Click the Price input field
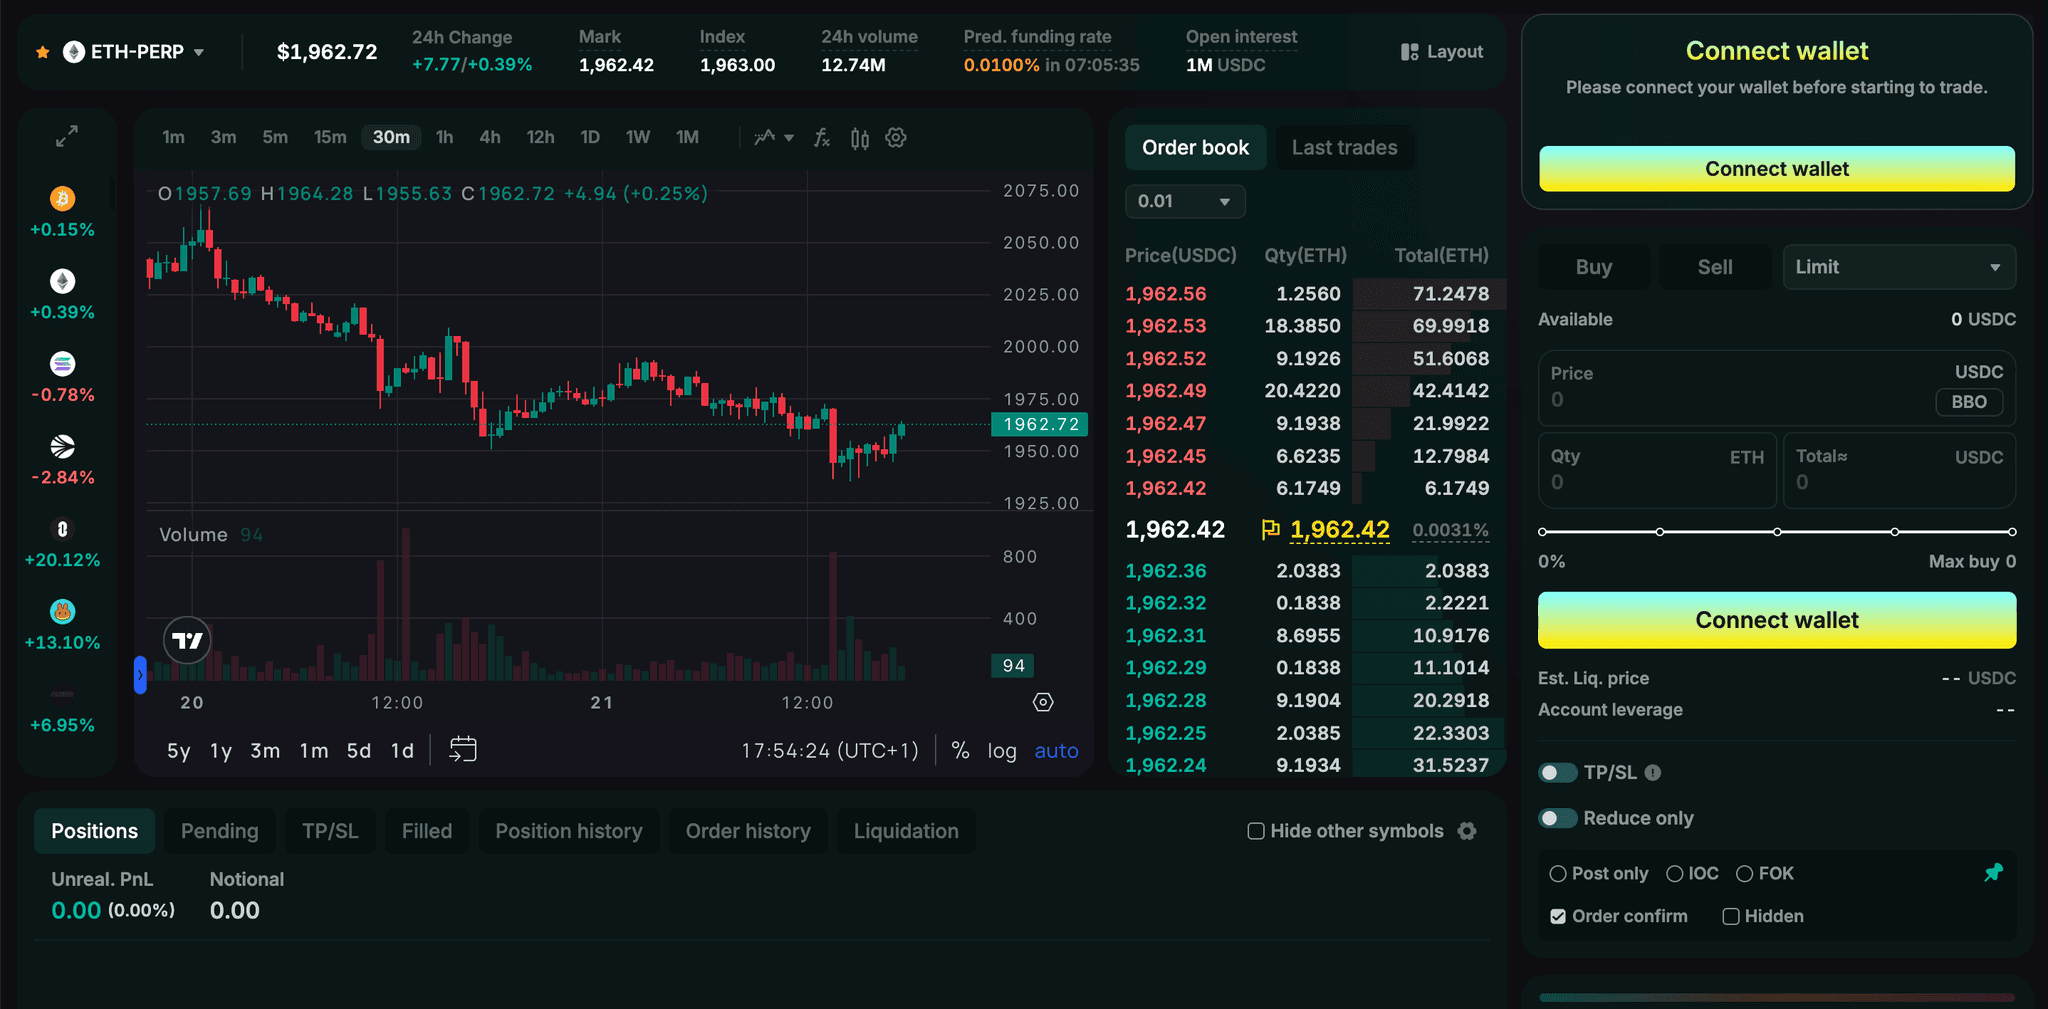Viewport: 2048px width, 1009px height. (x=1777, y=388)
